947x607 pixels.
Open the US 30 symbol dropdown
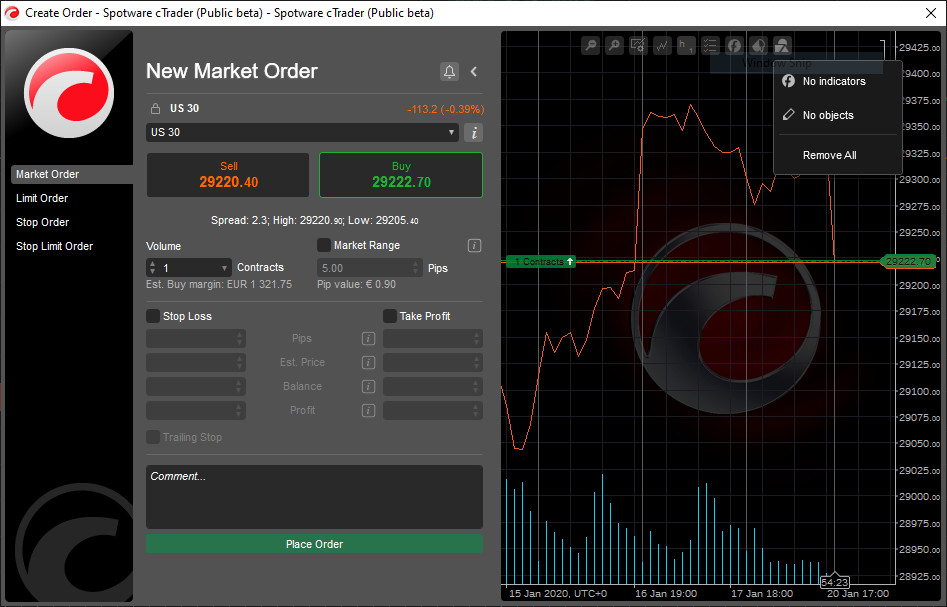[302, 132]
